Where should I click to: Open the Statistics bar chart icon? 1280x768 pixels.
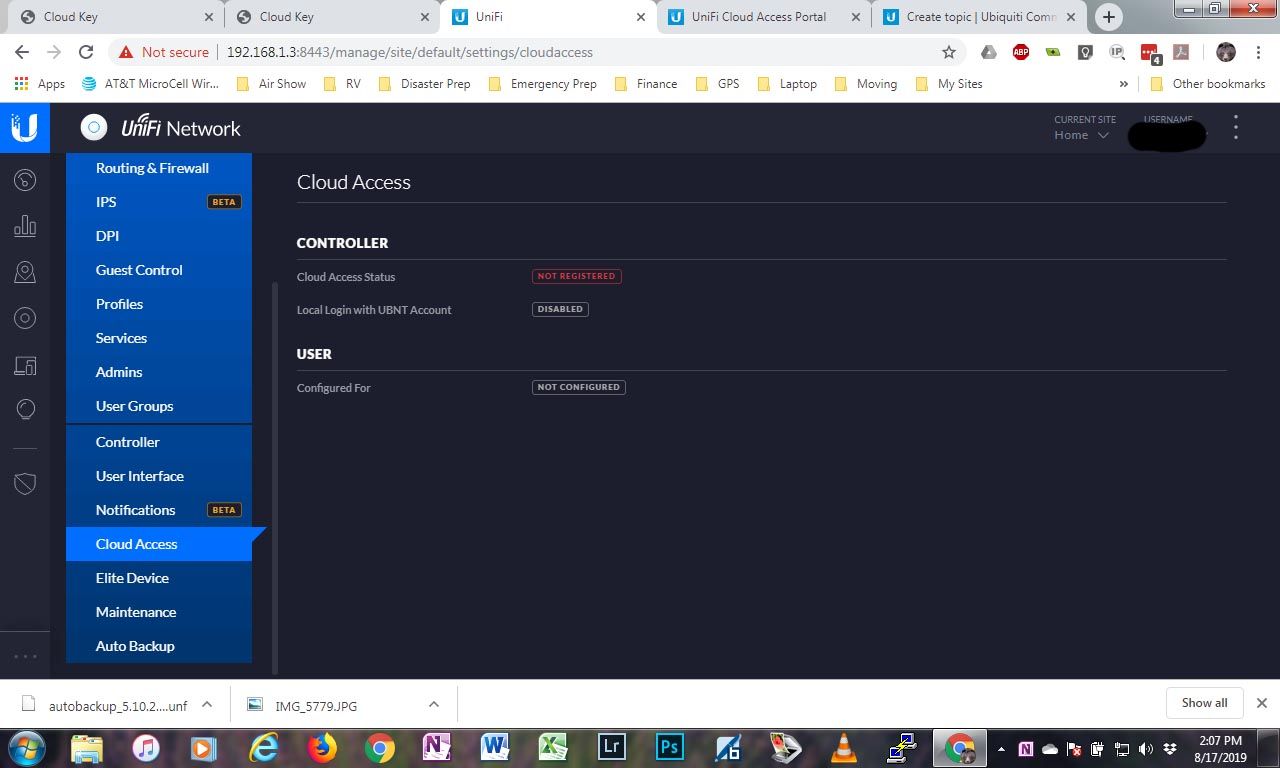click(25, 226)
